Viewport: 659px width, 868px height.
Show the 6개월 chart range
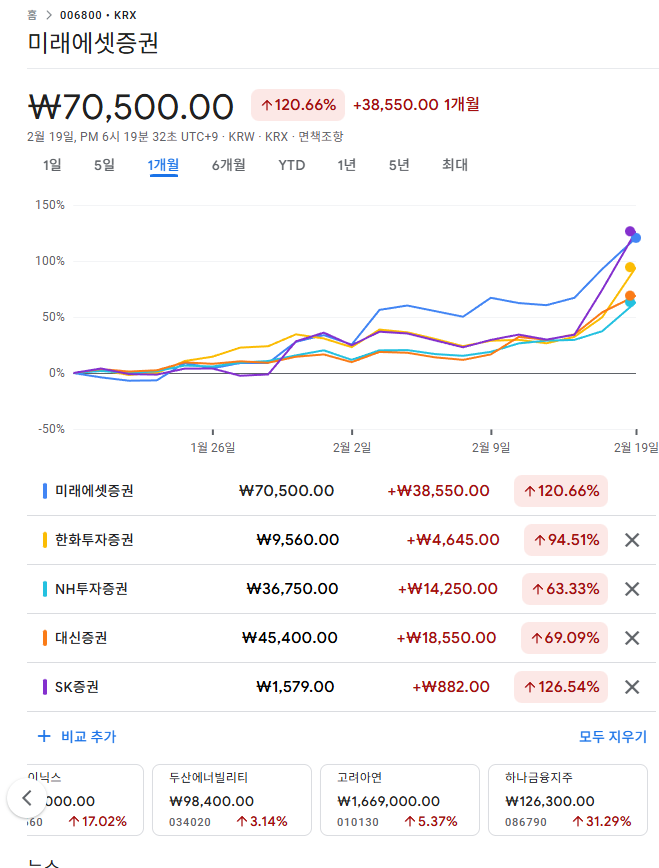228,165
